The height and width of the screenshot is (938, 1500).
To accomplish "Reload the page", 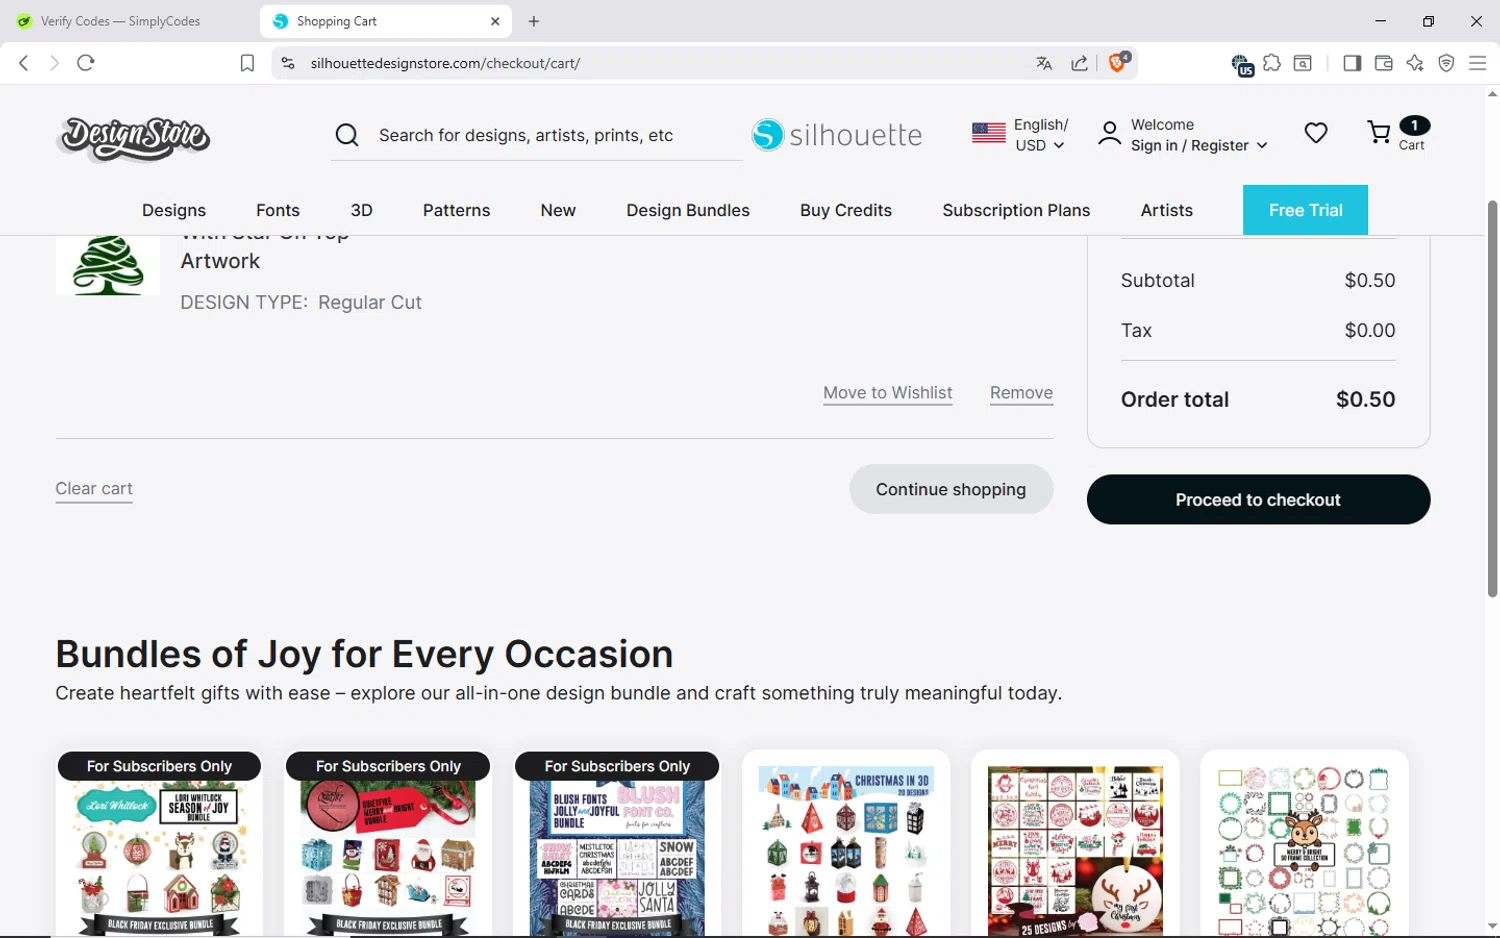I will [86, 63].
